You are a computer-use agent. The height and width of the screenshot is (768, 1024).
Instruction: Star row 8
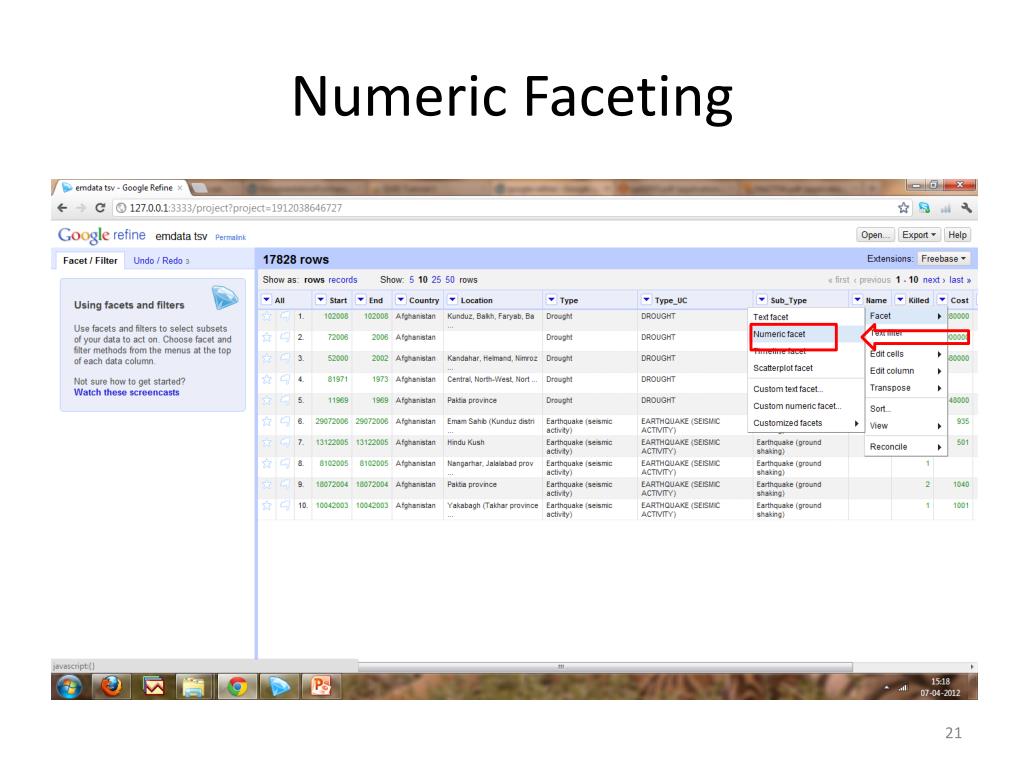click(x=266, y=463)
